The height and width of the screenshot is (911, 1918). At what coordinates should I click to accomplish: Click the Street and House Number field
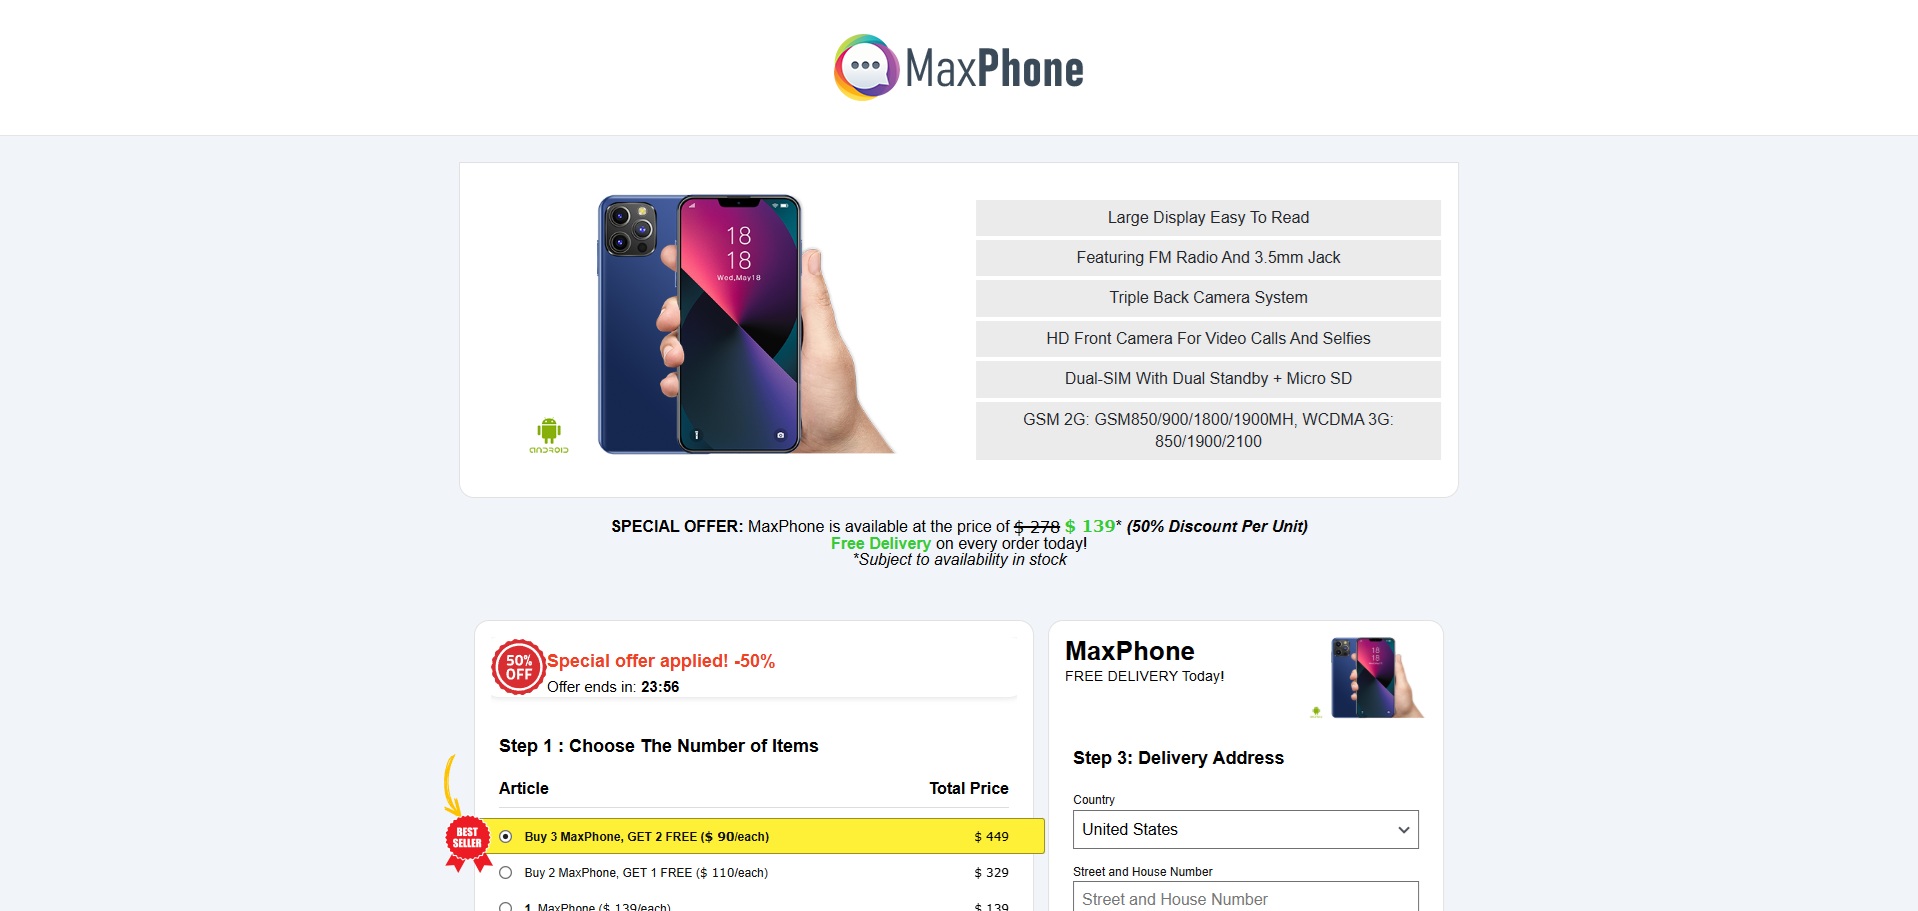pos(1246,897)
